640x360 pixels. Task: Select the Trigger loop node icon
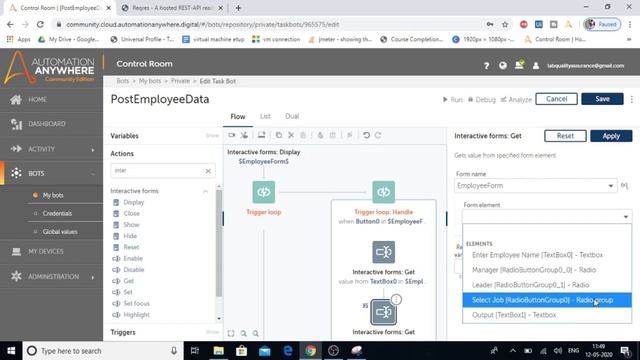(x=264, y=192)
